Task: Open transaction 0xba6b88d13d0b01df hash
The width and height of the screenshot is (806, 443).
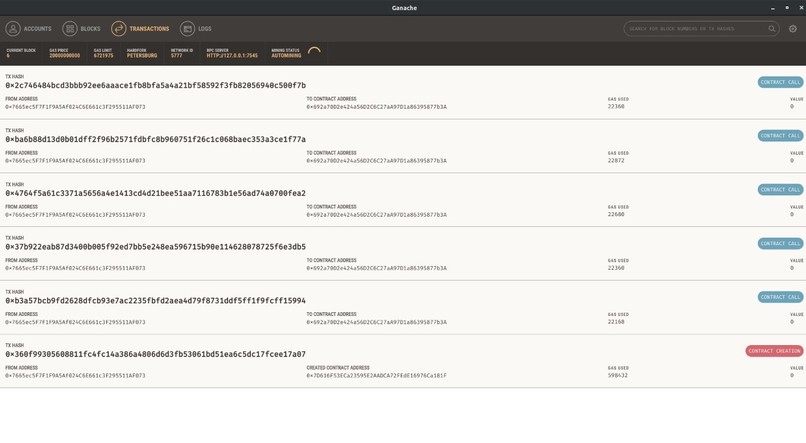Action: pyautogui.click(x=155, y=139)
